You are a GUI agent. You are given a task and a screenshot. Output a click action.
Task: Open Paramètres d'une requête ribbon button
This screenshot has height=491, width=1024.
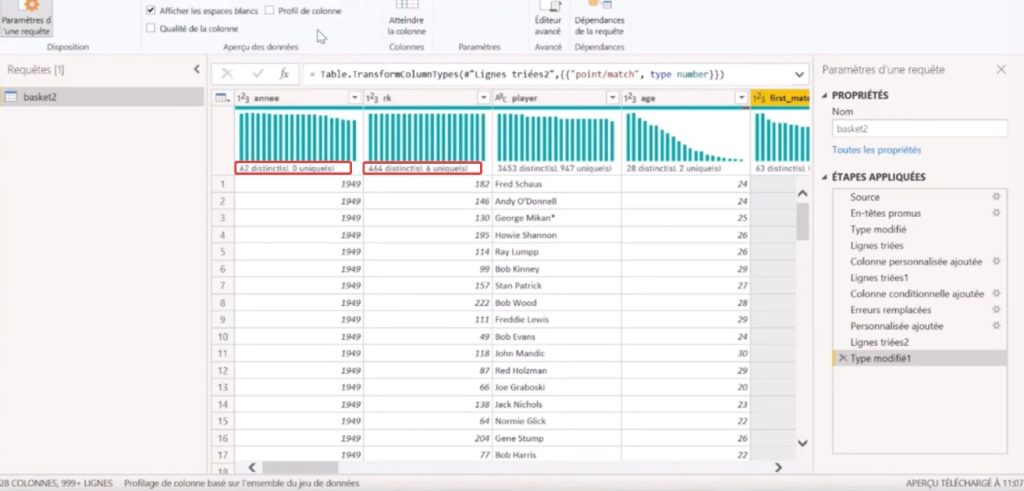[x=26, y=18]
